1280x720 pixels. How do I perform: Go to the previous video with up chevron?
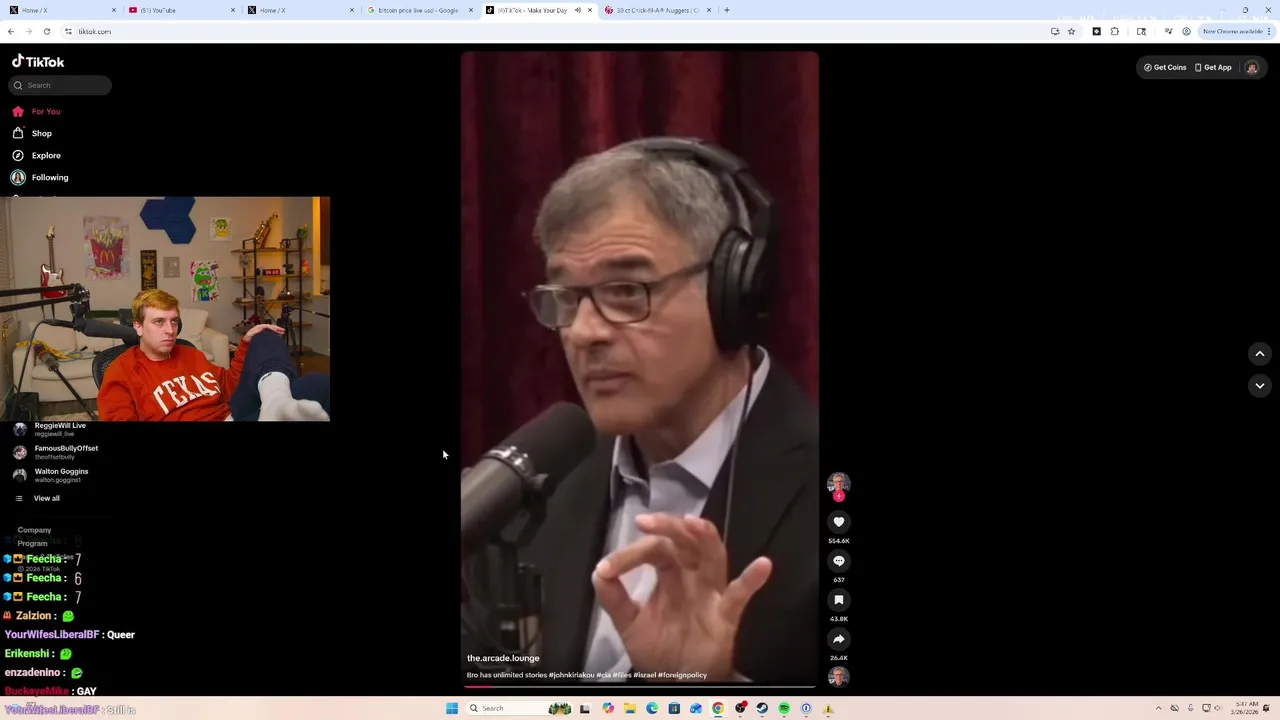point(1260,354)
